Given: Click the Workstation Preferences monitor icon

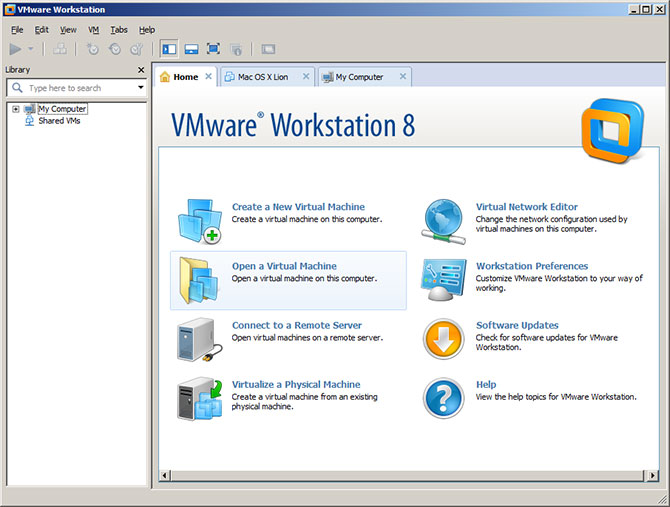Looking at the screenshot, I should [443, 280].
